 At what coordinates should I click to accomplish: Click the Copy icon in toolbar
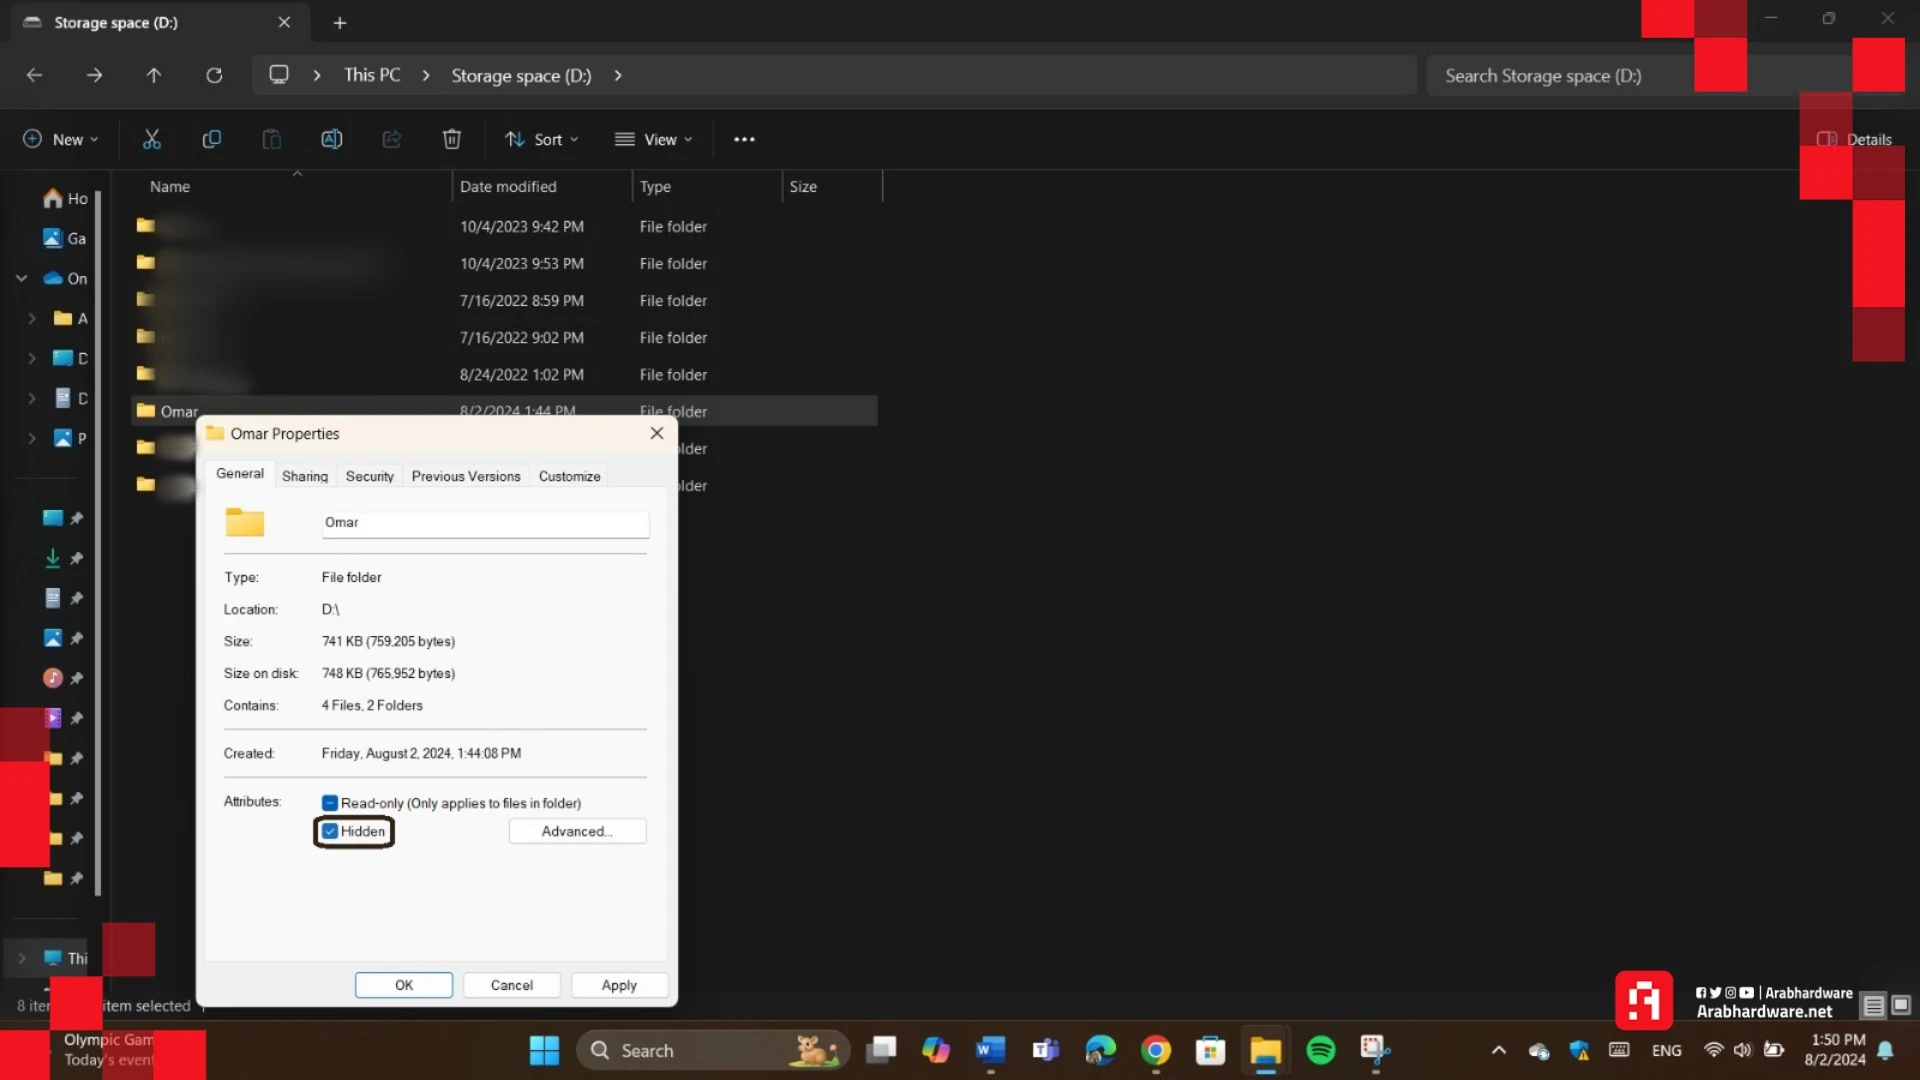[211, 139]
